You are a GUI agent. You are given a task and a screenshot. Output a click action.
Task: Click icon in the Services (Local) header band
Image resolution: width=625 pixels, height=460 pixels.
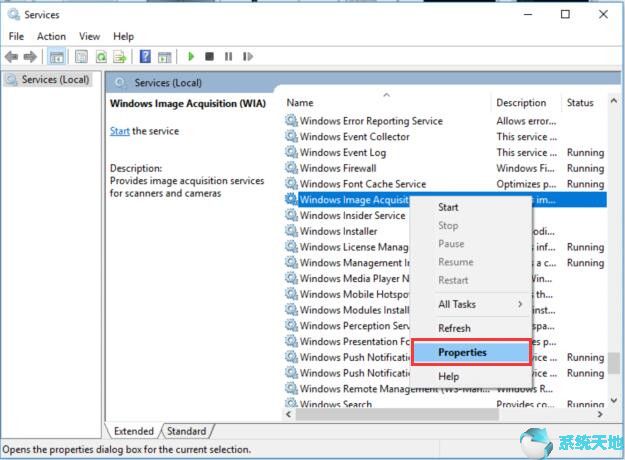(120, 83)
